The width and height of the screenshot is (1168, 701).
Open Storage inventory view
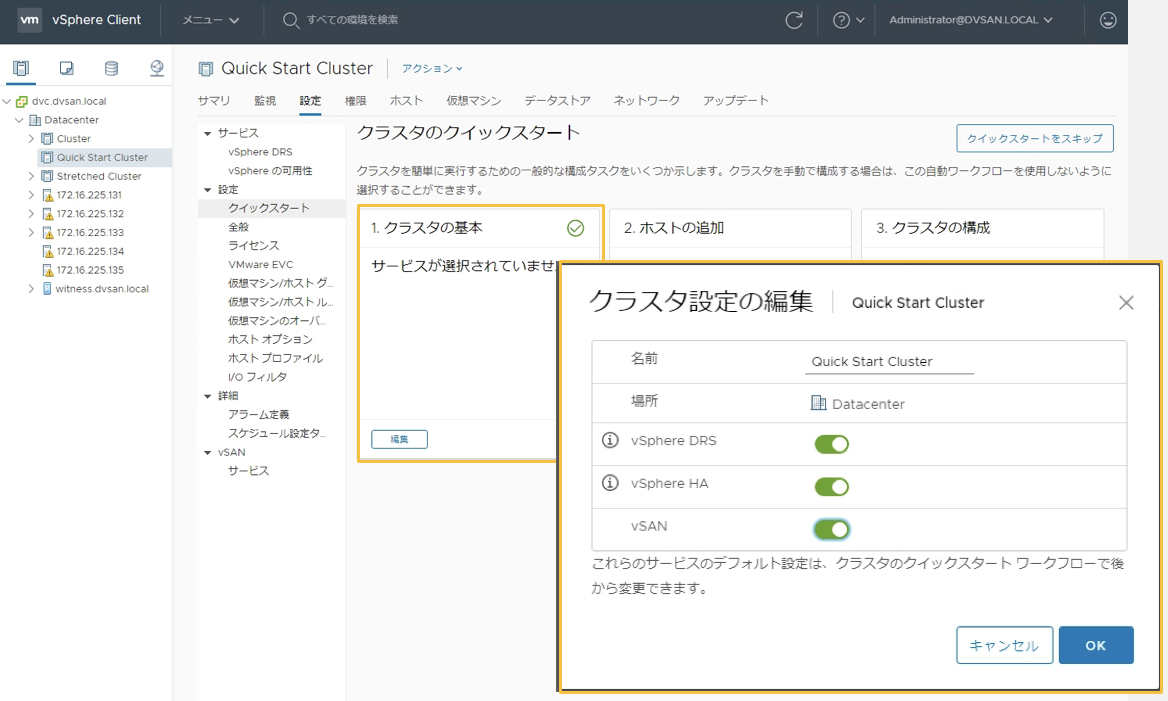pos(111,69)
